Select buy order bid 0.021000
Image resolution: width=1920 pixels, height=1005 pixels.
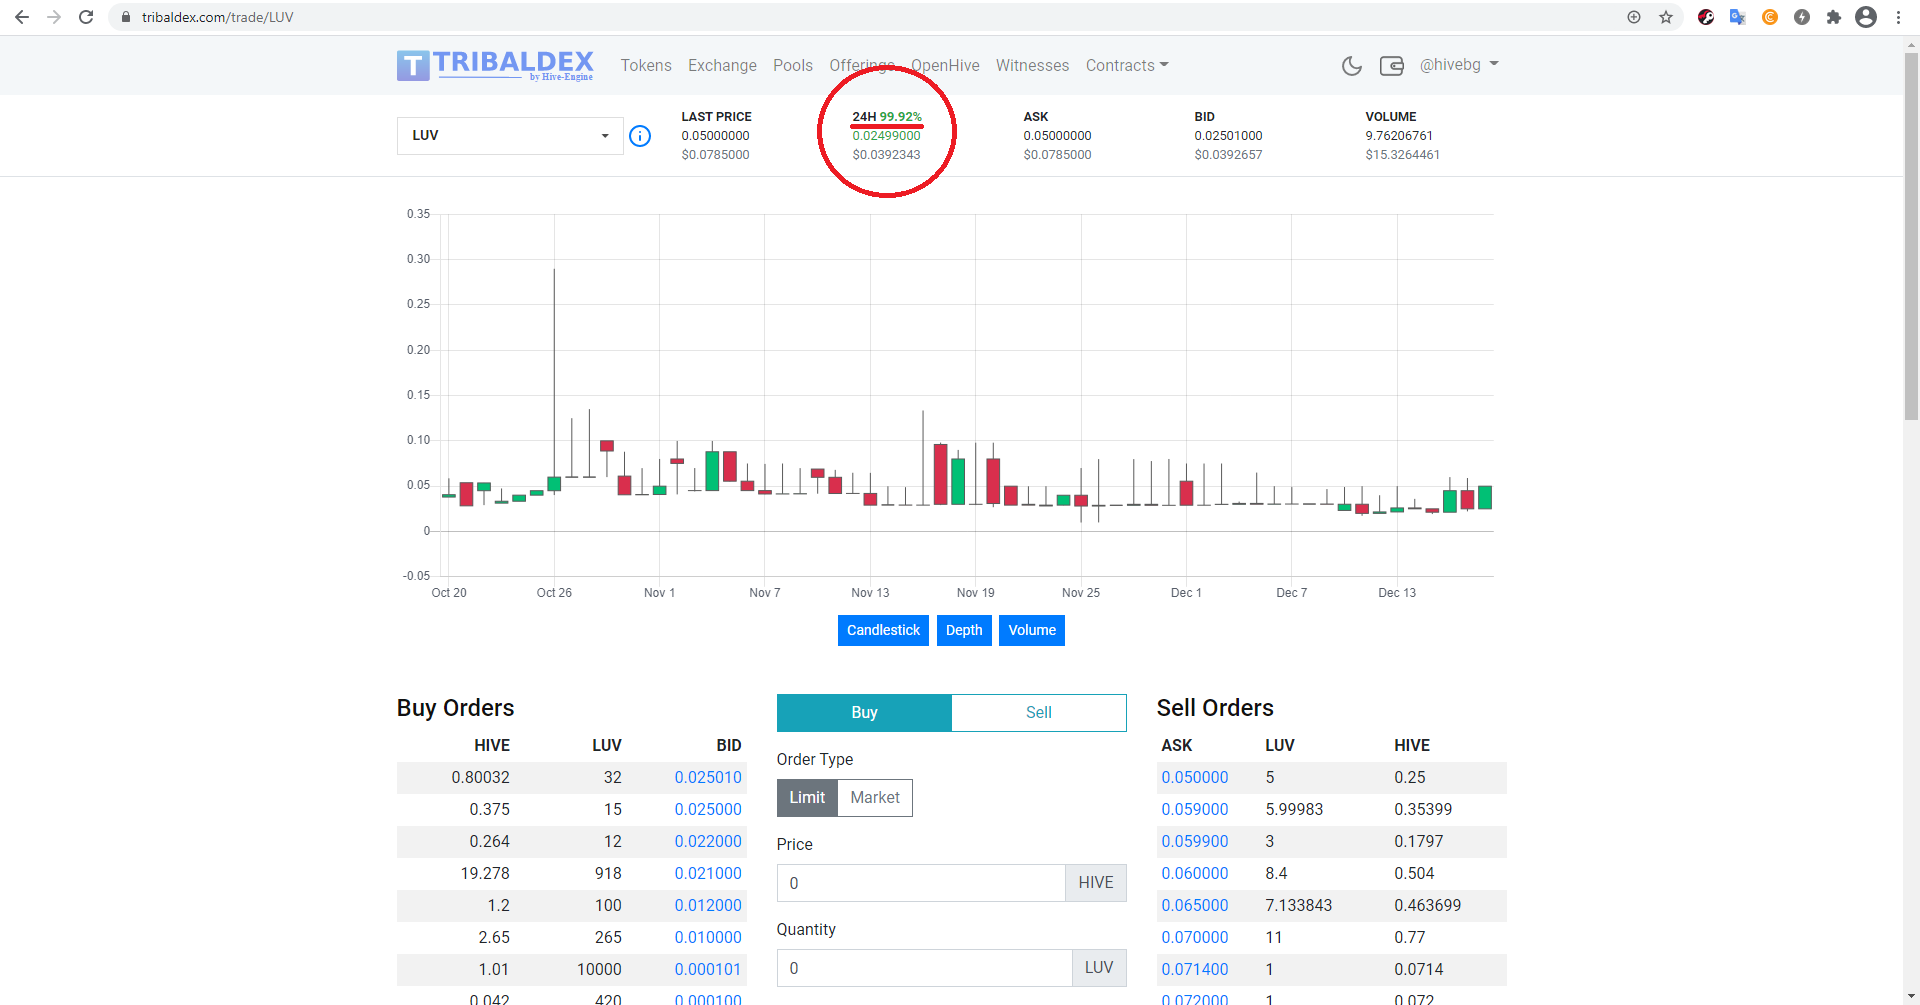point(708,874)
